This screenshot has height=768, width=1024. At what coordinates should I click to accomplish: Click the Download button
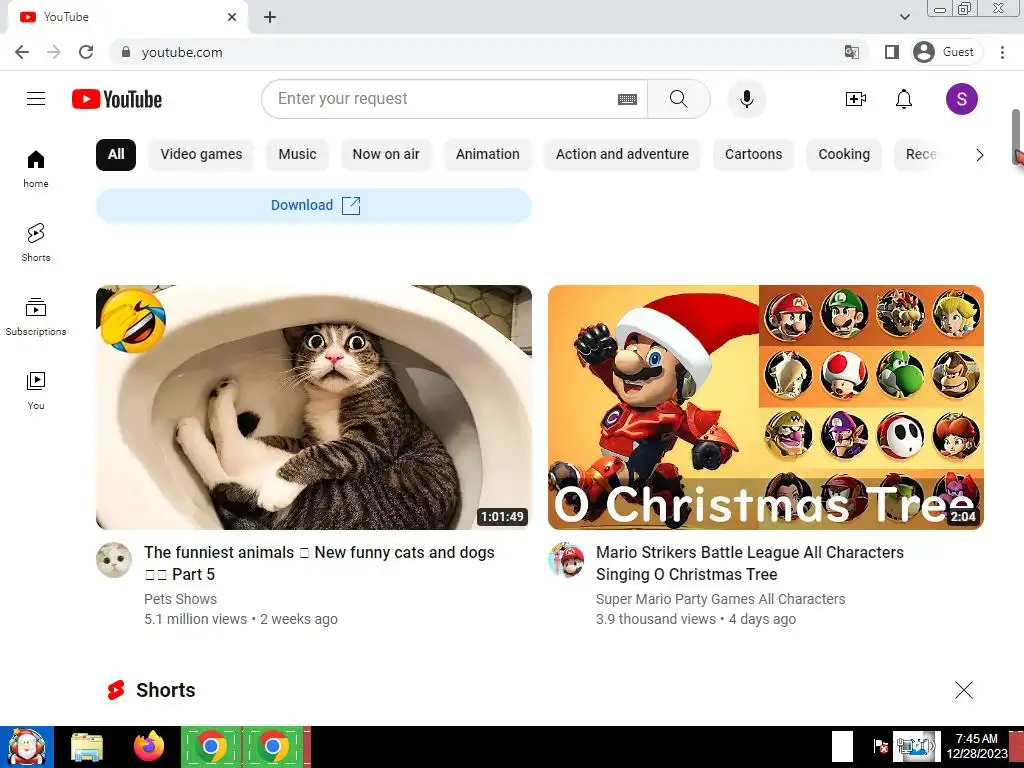click(x=314, y=206)
